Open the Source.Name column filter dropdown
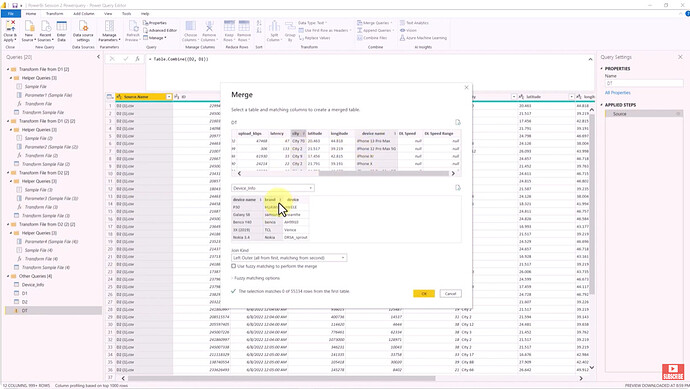Image resolution: width=690 pixels, height=389 pixels. click(x=169, y=97)
